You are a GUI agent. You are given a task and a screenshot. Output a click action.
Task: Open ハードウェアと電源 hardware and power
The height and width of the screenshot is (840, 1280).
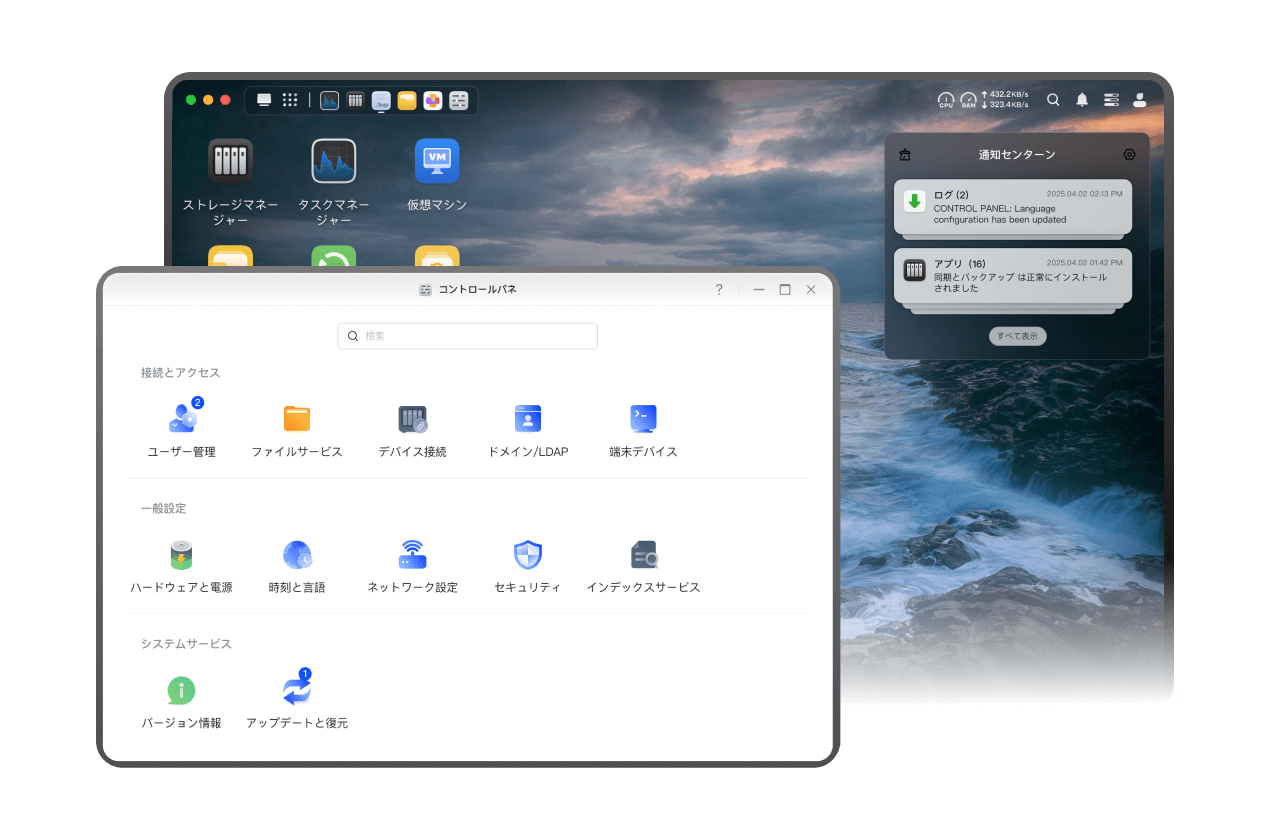pos(181,555)
